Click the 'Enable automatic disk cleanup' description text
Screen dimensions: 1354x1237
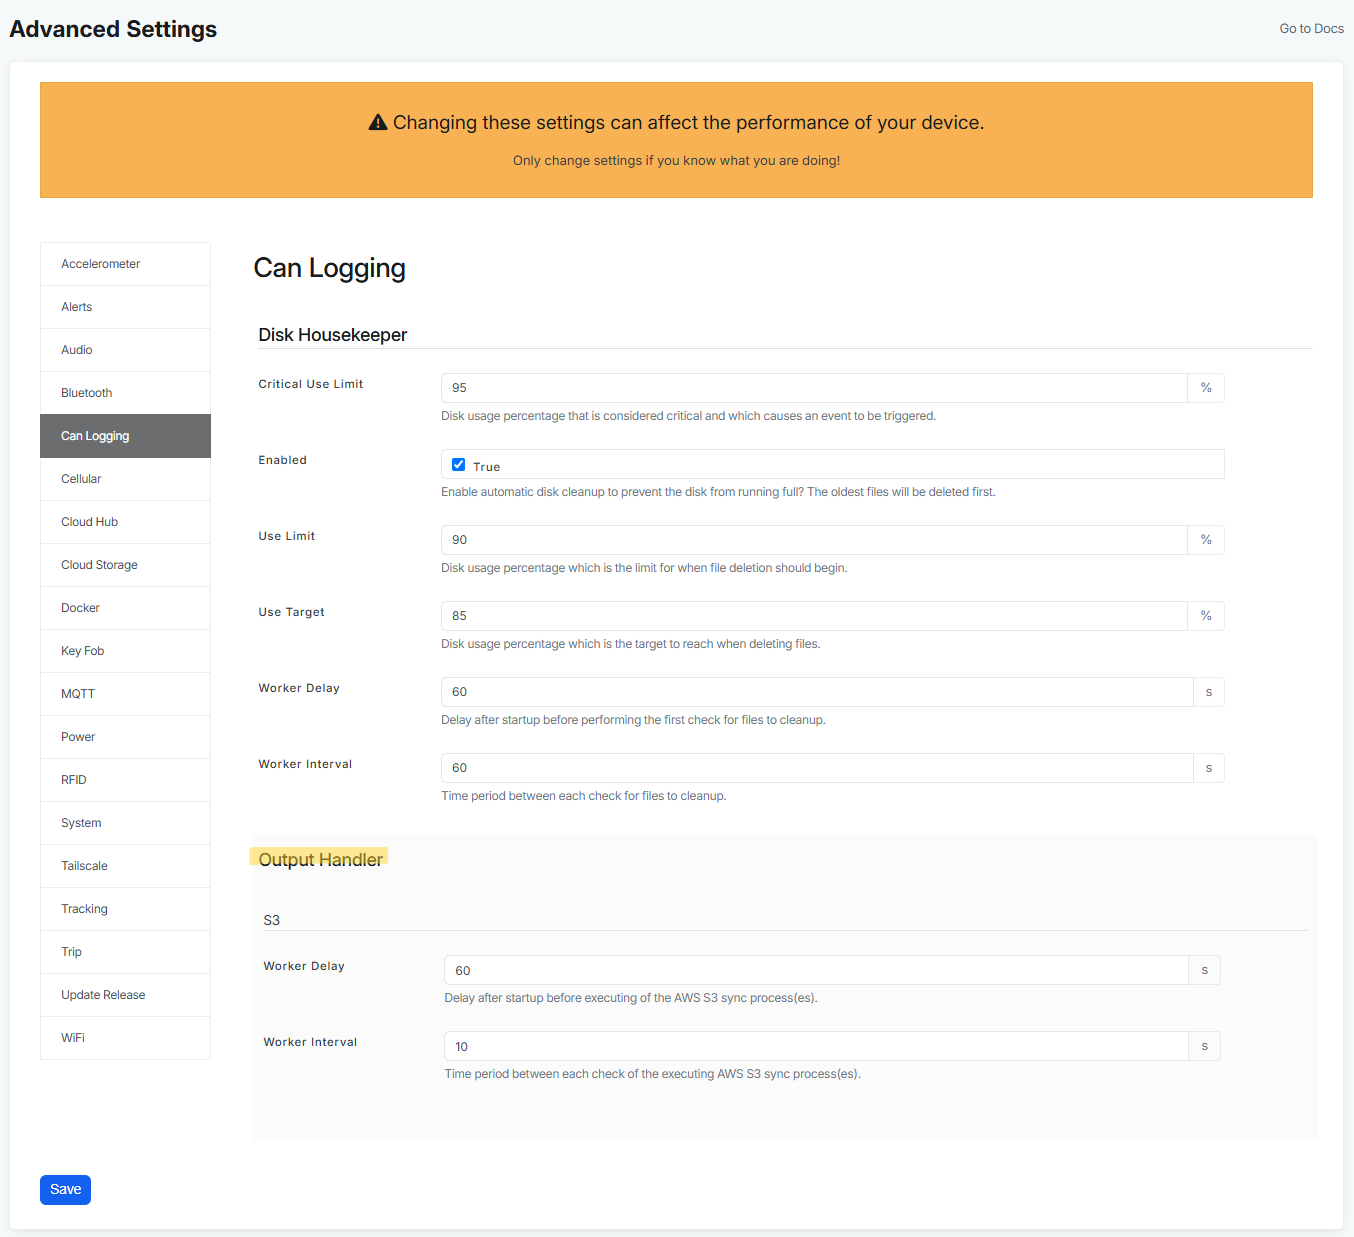pyautogui.click(x=718, y=492)
